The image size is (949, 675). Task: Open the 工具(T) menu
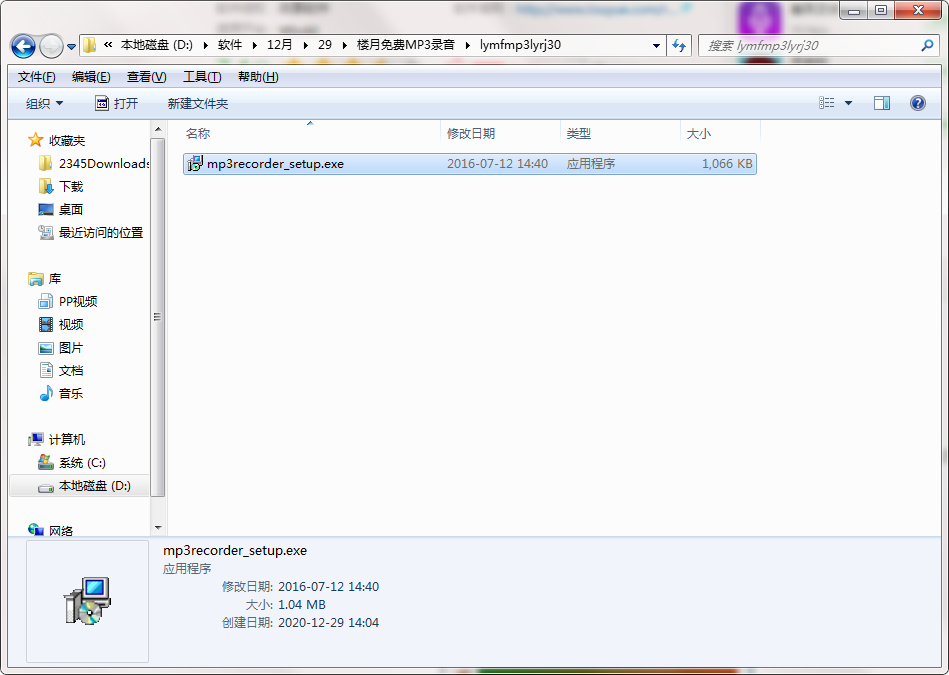[202, 77]
